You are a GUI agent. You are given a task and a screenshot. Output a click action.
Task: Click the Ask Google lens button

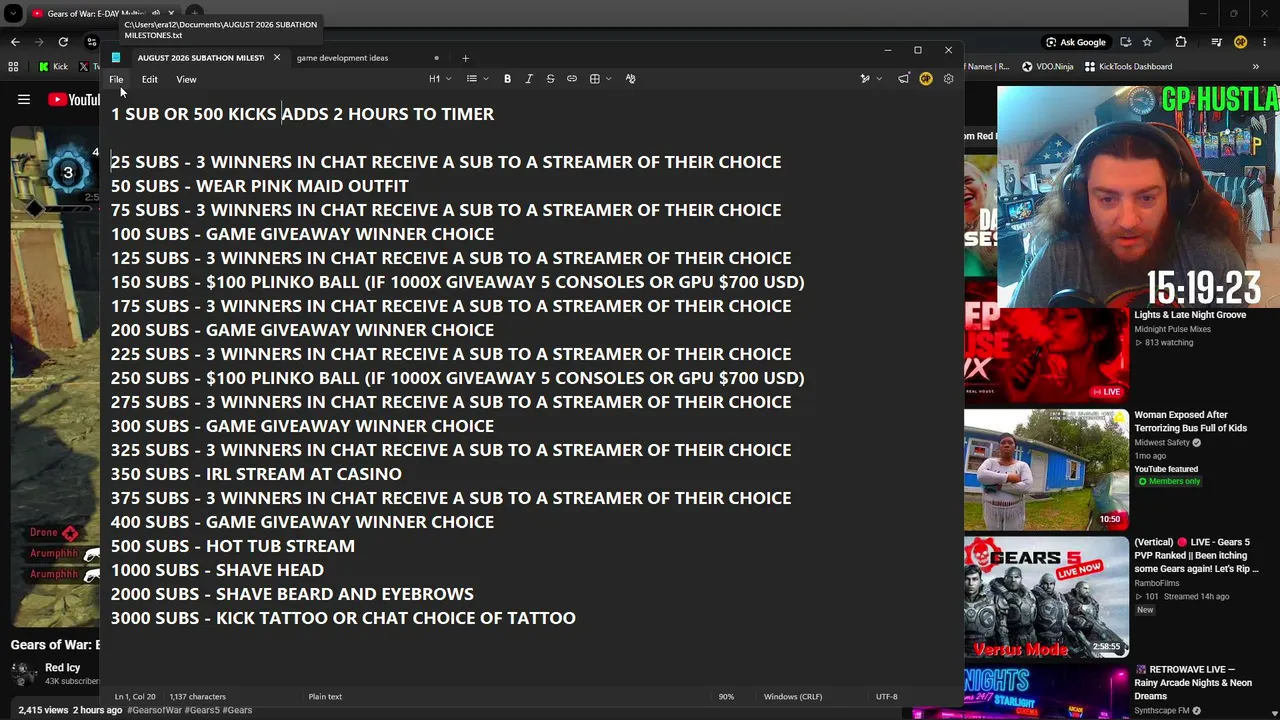tap(1076, 42)
